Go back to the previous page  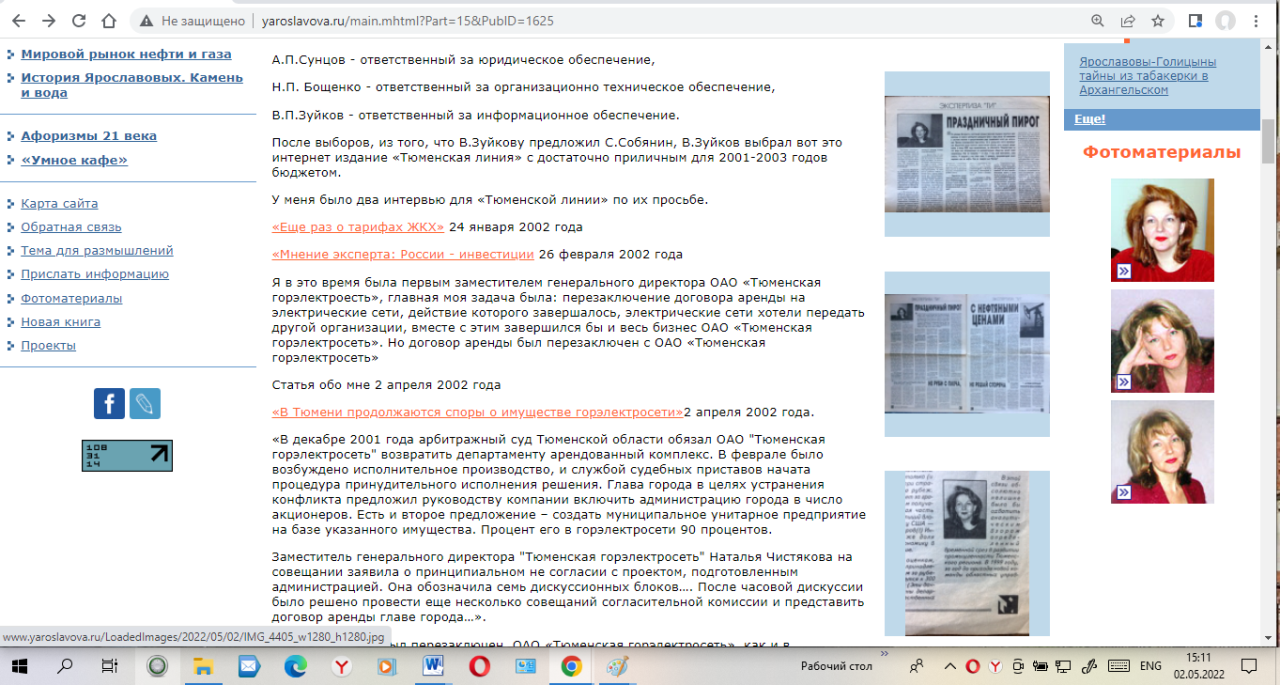tap(19, 20)
